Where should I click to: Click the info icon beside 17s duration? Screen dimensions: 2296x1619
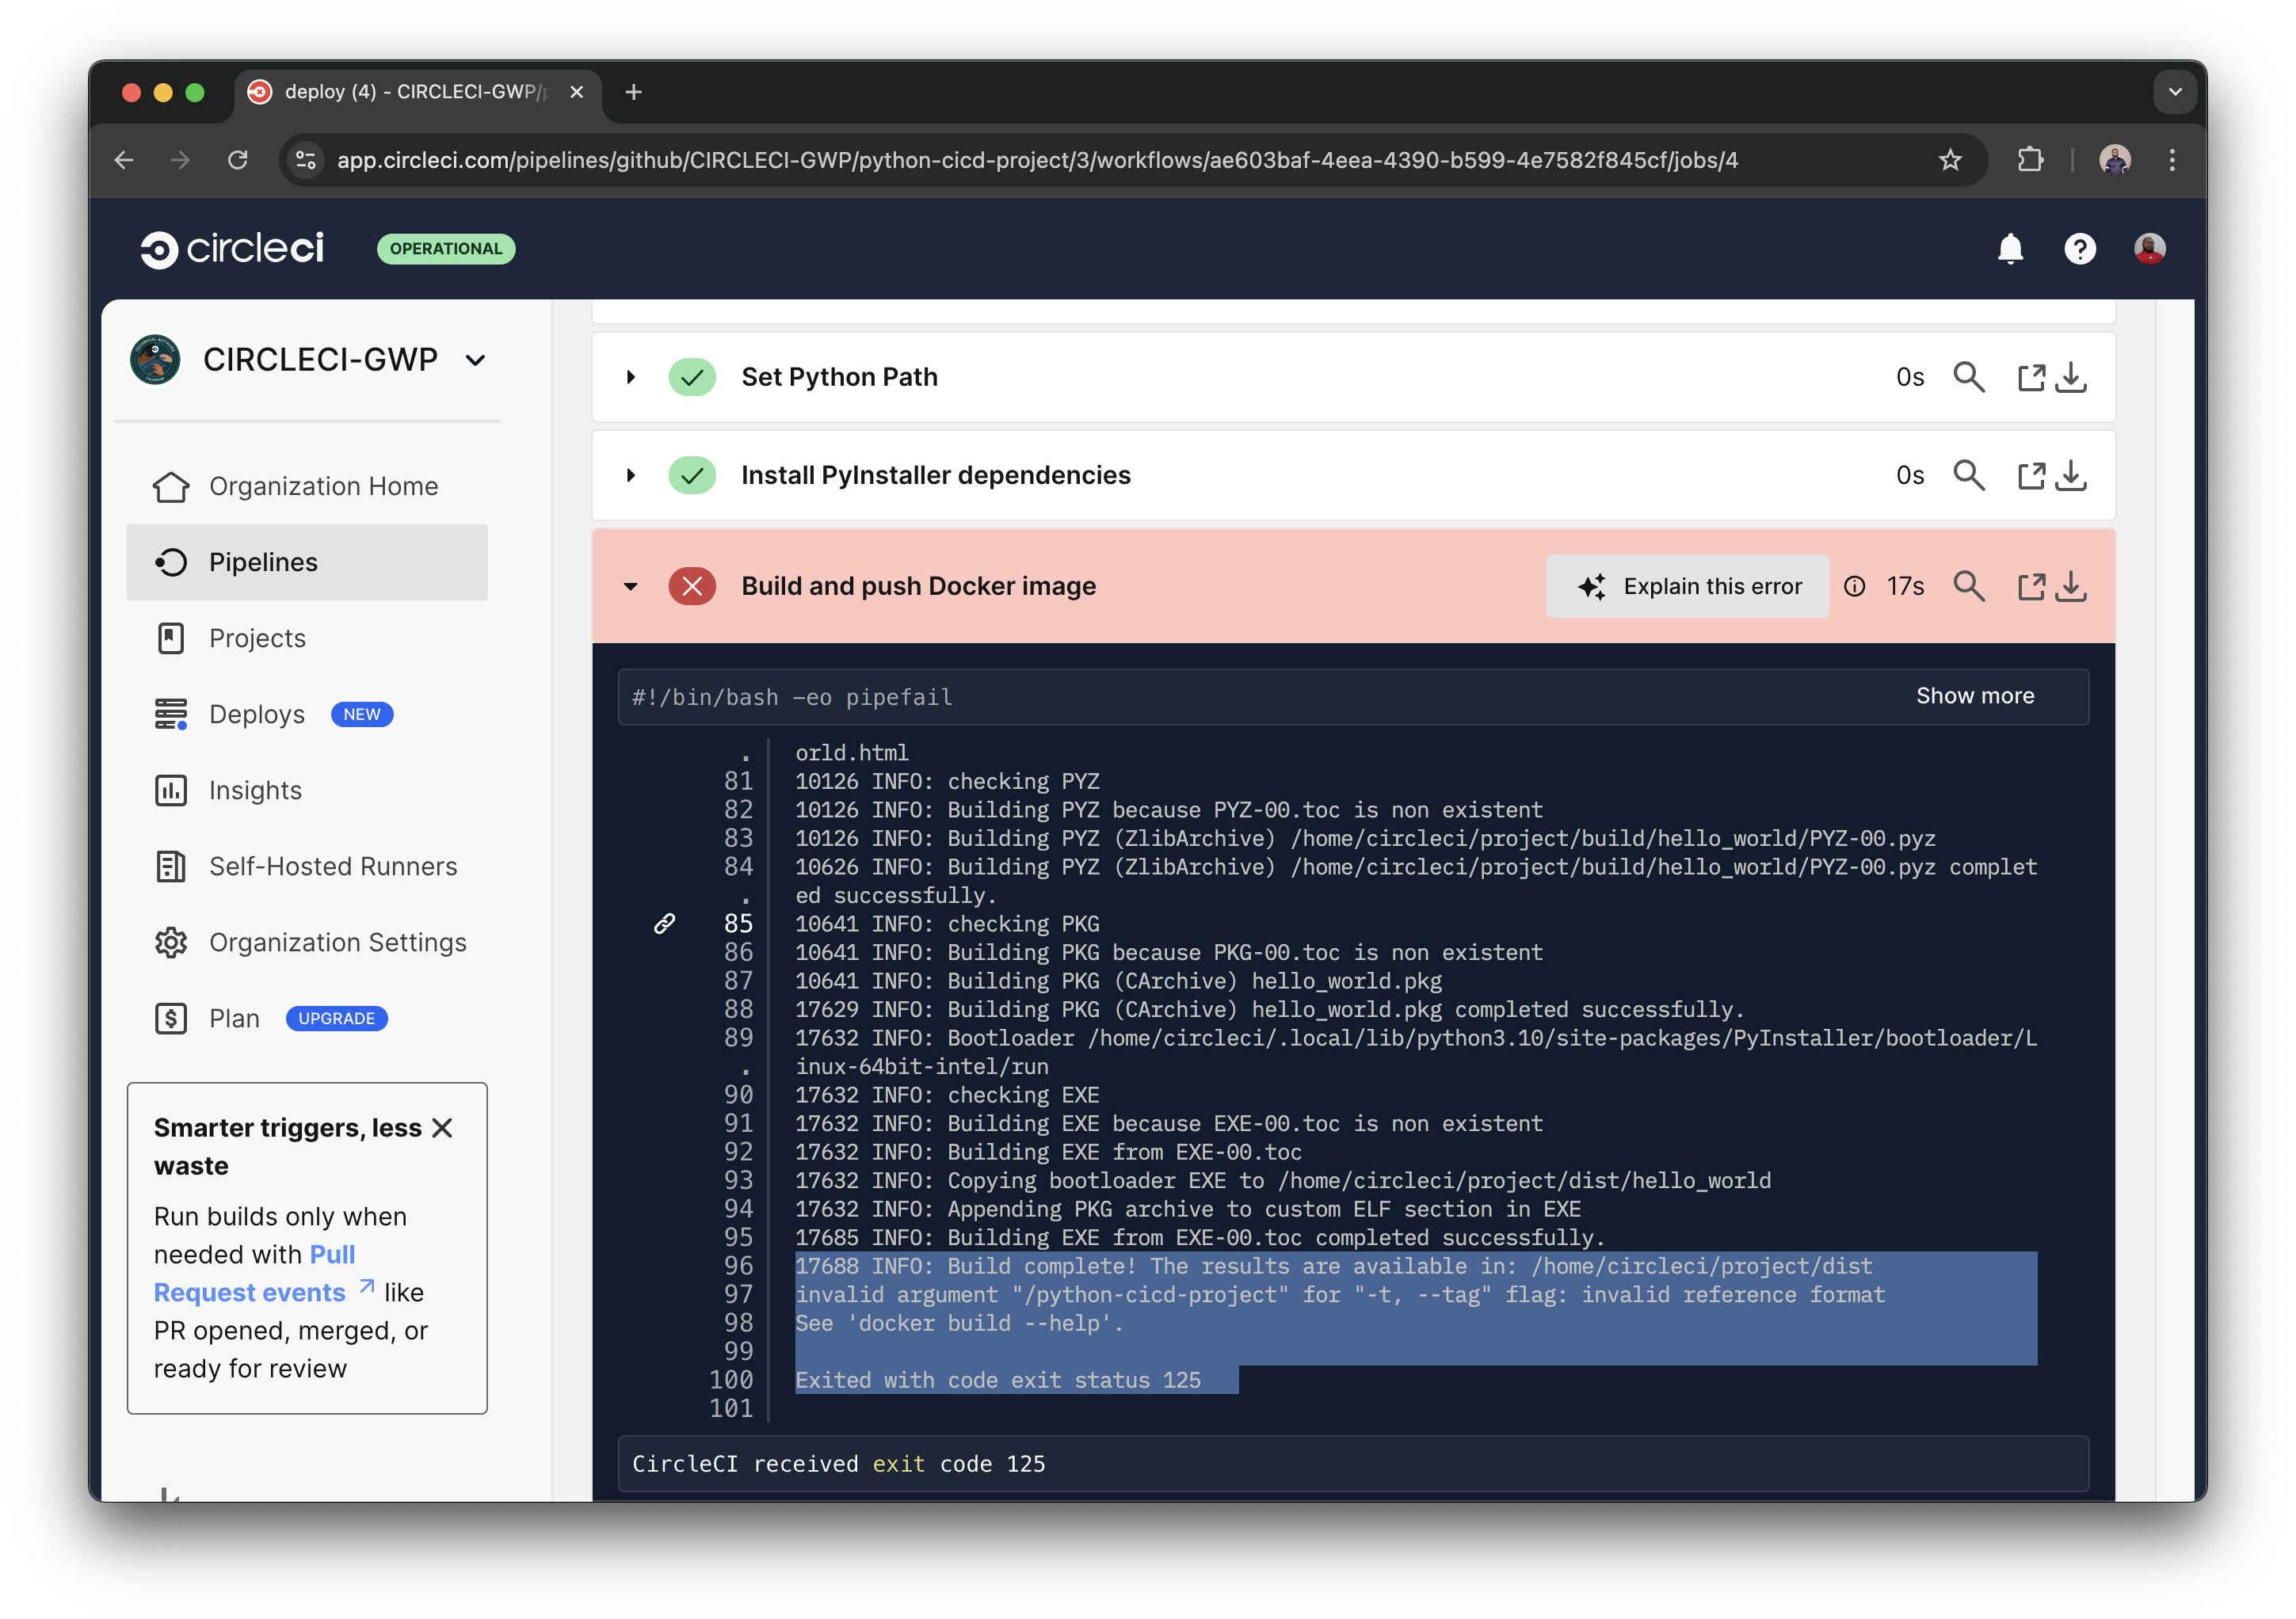pyautogui.click(x=1854, y=586)
